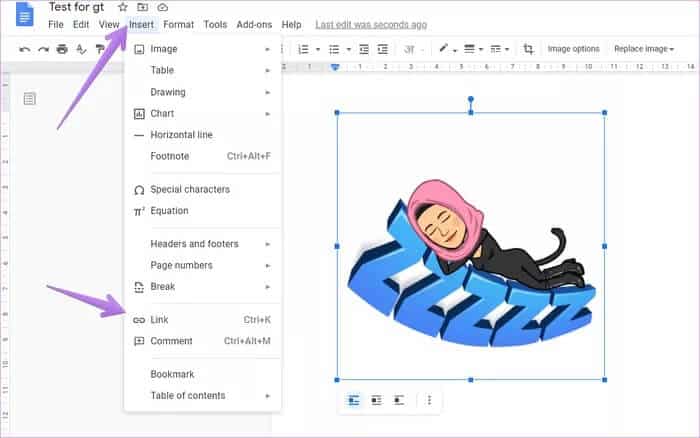Run spelling and grammar check

(x=81, y=49)
